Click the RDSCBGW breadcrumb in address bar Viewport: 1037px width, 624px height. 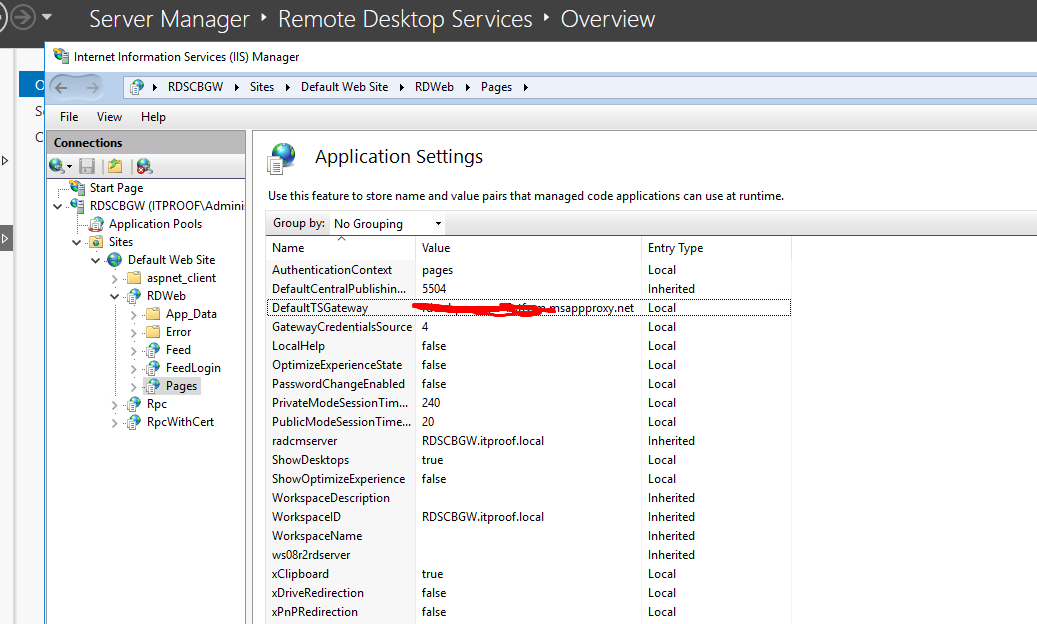tap(195, 87)
